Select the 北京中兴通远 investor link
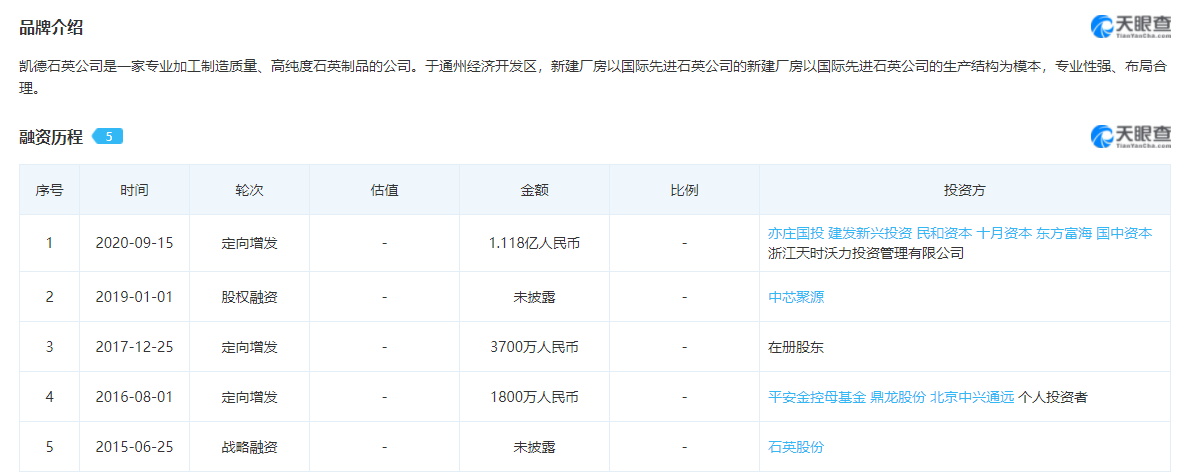The height and width of the screenshot is (472, 1183). tap(971, 397)
